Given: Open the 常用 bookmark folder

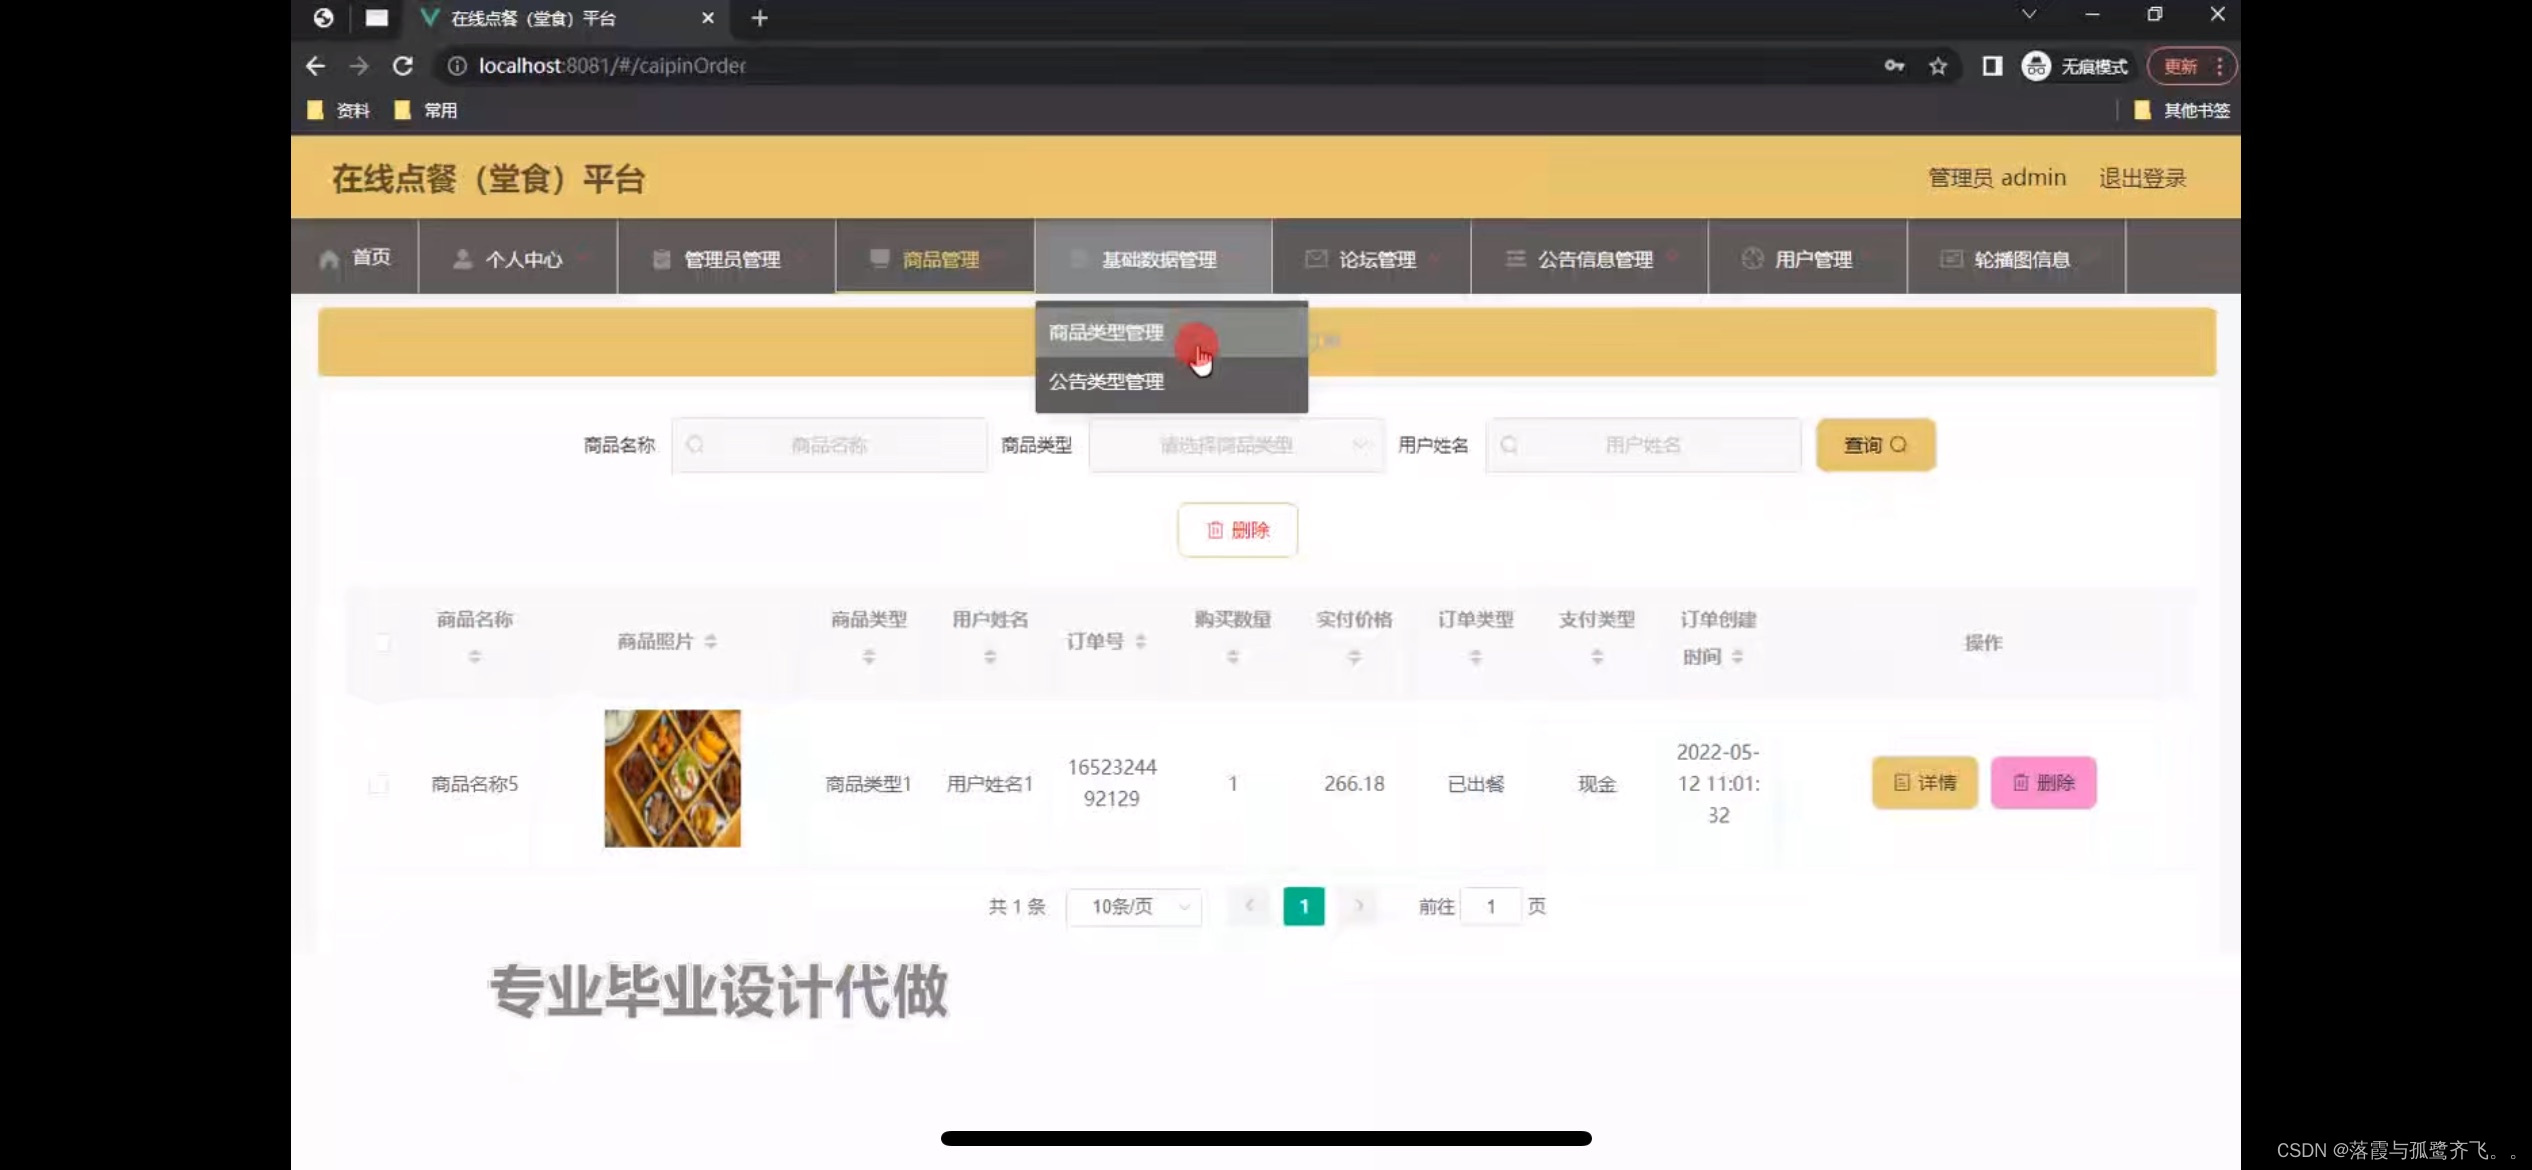Looking at the screenshot, I should (x=426, y=110).
